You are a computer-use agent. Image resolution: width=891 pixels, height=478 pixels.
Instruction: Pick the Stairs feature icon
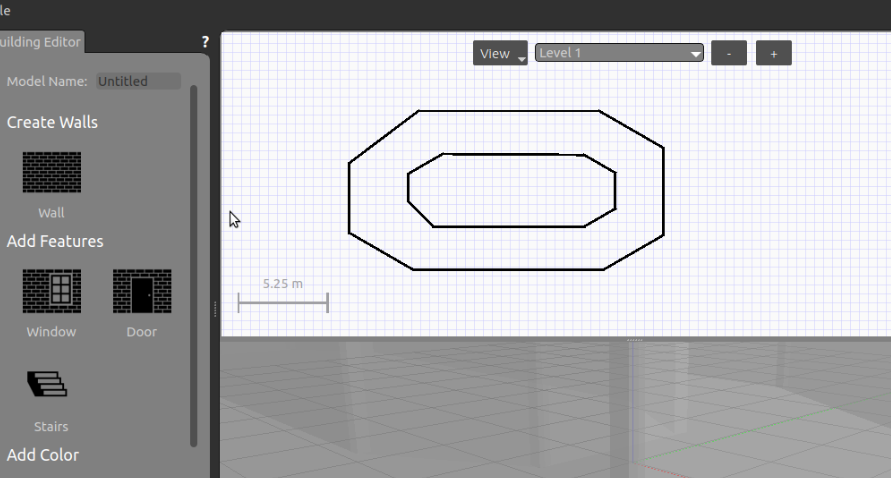click(x=47, y=384)
